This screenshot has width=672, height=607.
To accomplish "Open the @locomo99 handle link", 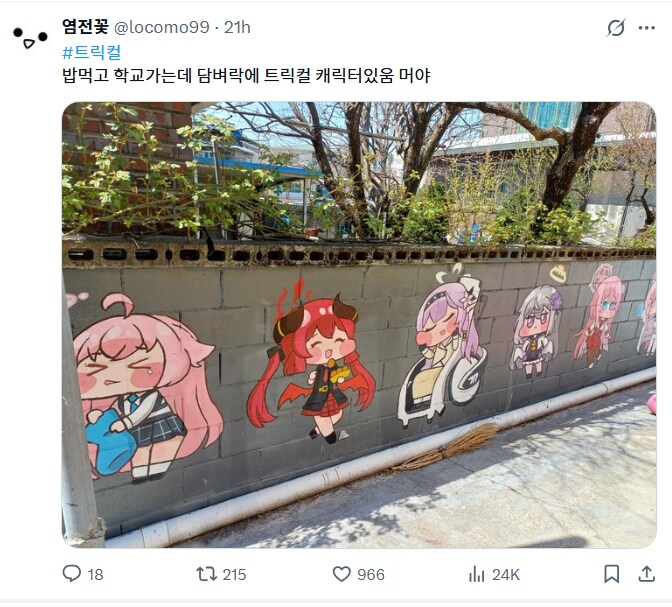I will (162, 27).
